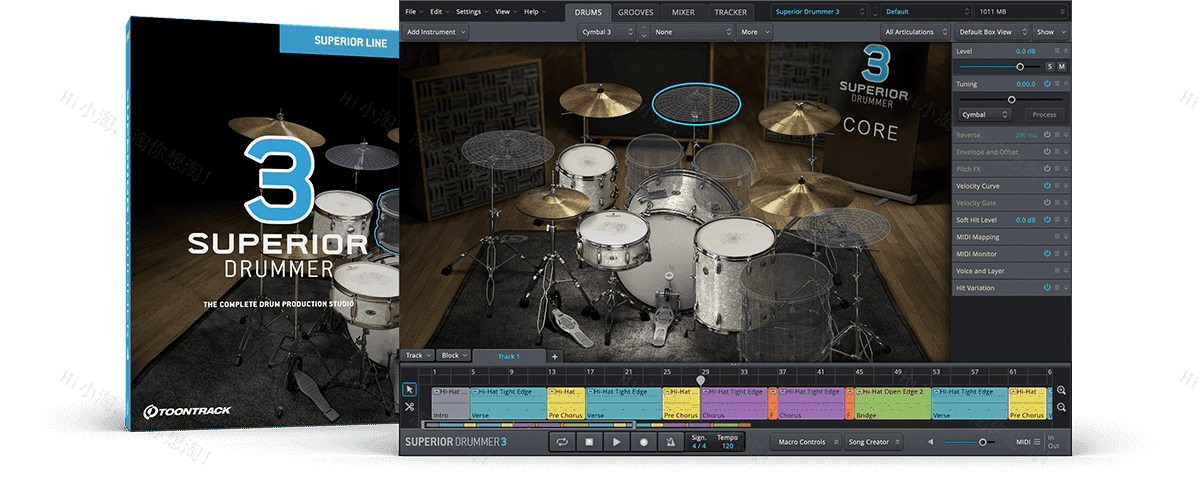Select the scissors cut tool

click(410, 407)
